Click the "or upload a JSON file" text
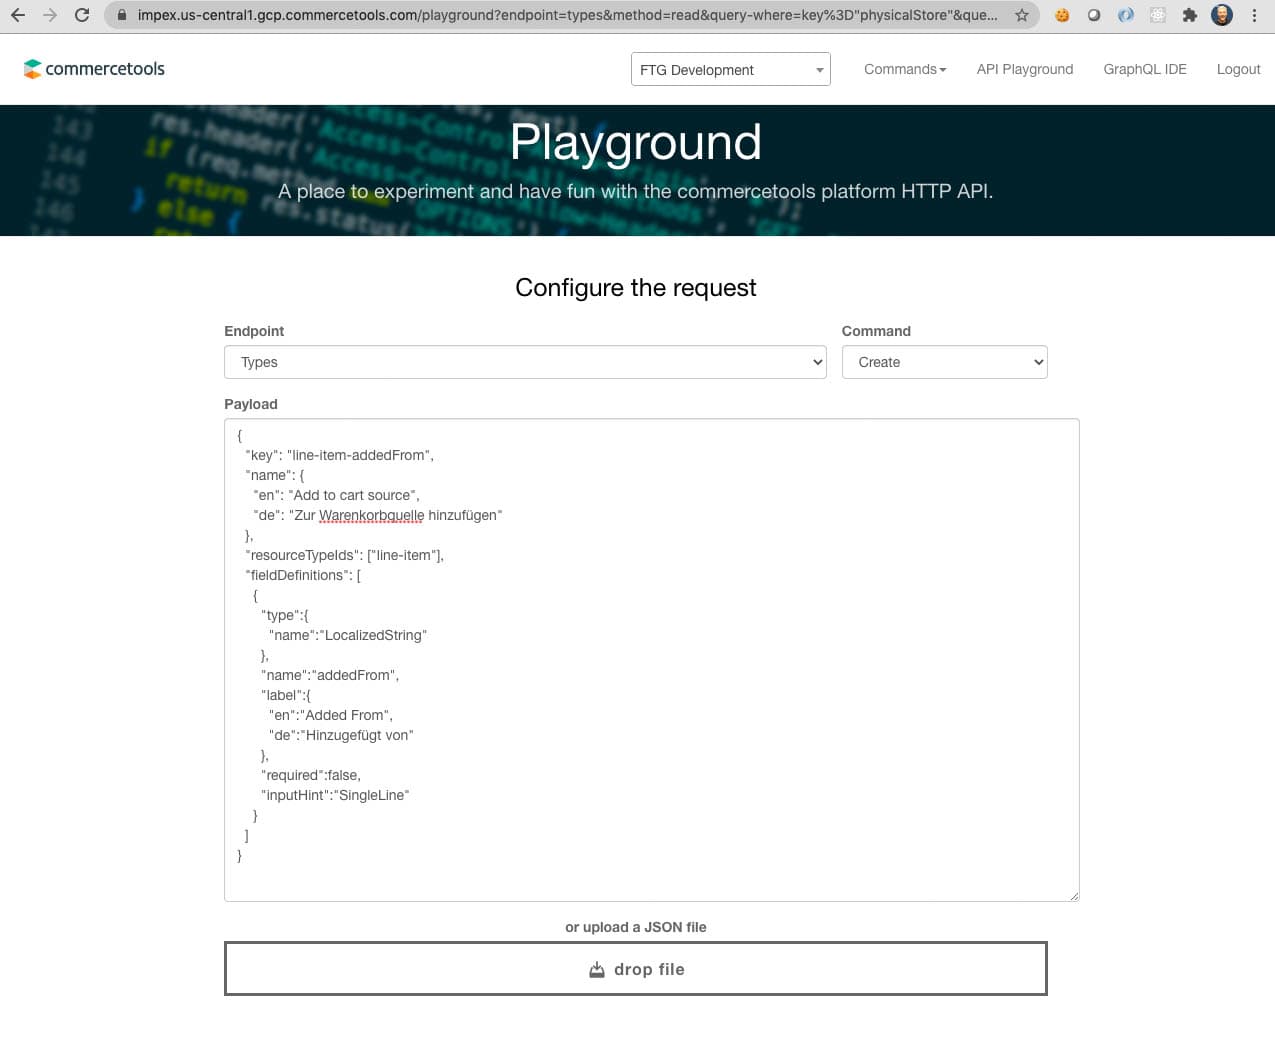The image size is (1275, 1043). pyautogui.click(x=636, y=927)
